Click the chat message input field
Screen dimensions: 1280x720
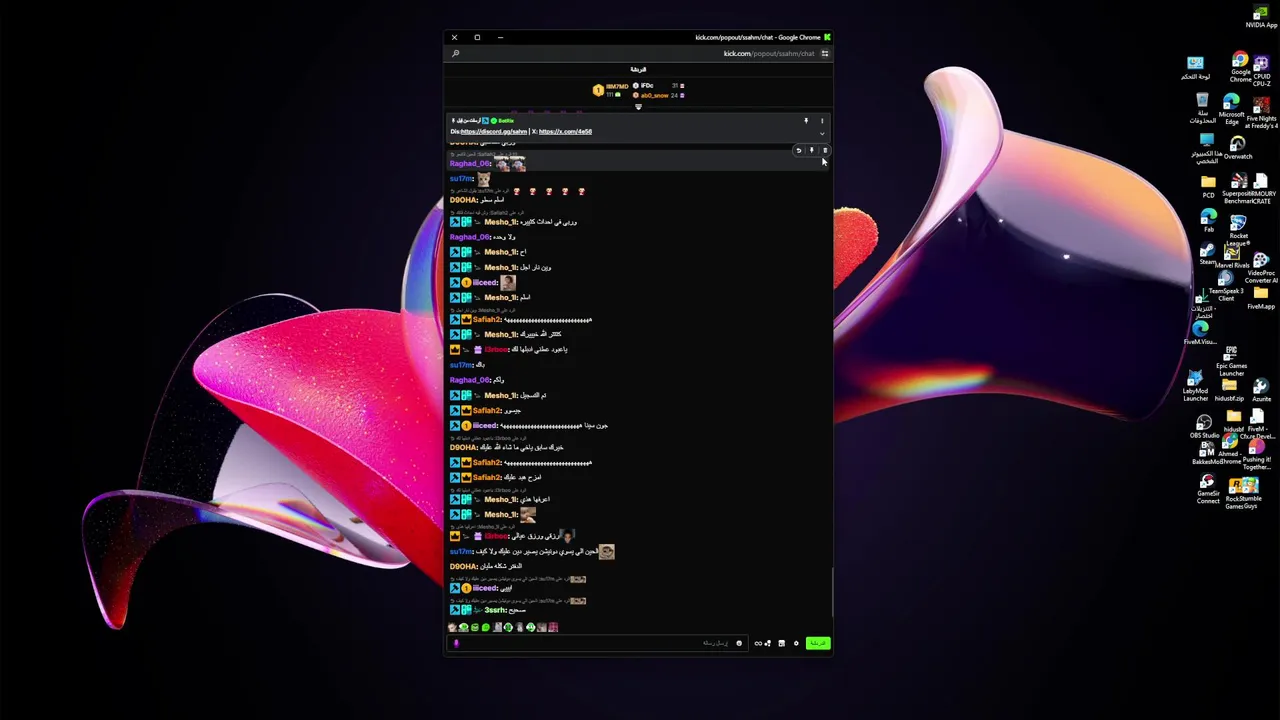[597, 643]
